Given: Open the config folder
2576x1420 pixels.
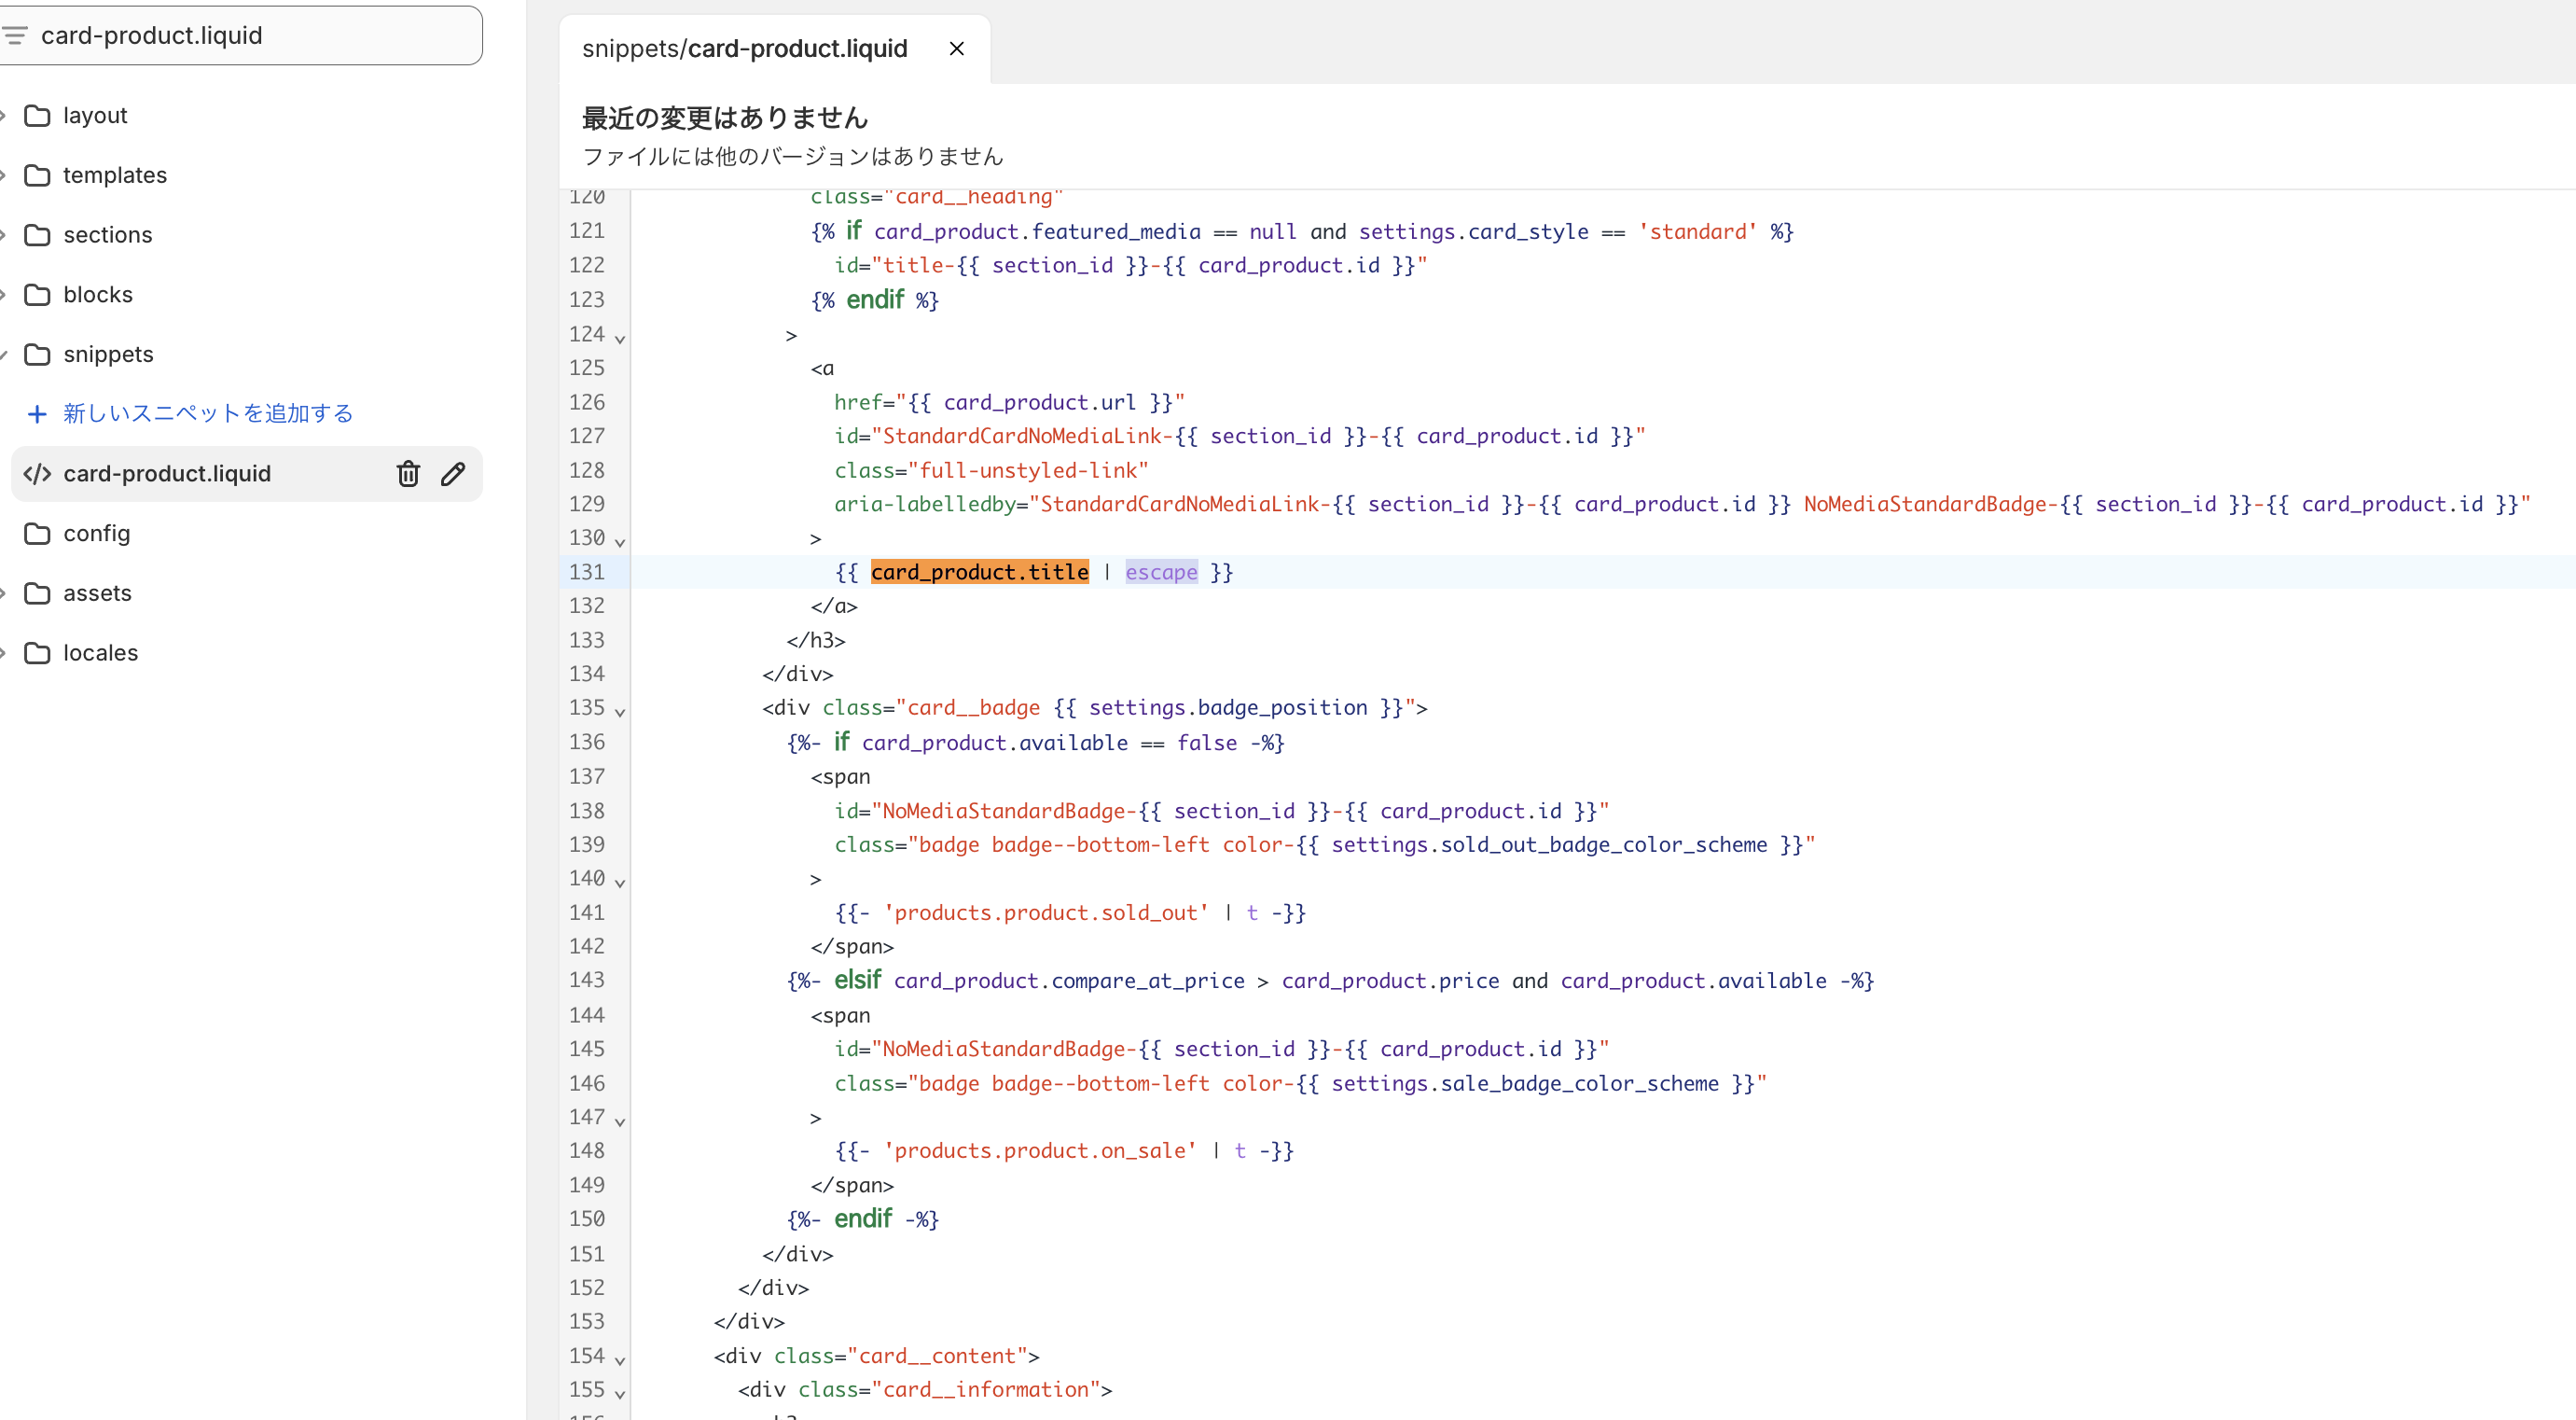Looking at the screenshot, I should [x=96, y=533].
